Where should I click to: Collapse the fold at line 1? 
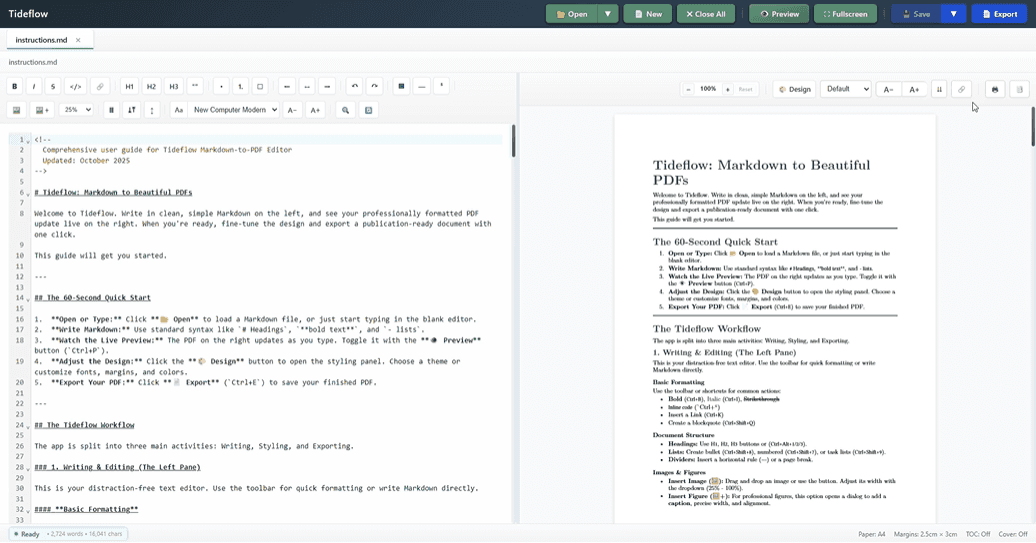pyautogui.click(x=28, y=141)
